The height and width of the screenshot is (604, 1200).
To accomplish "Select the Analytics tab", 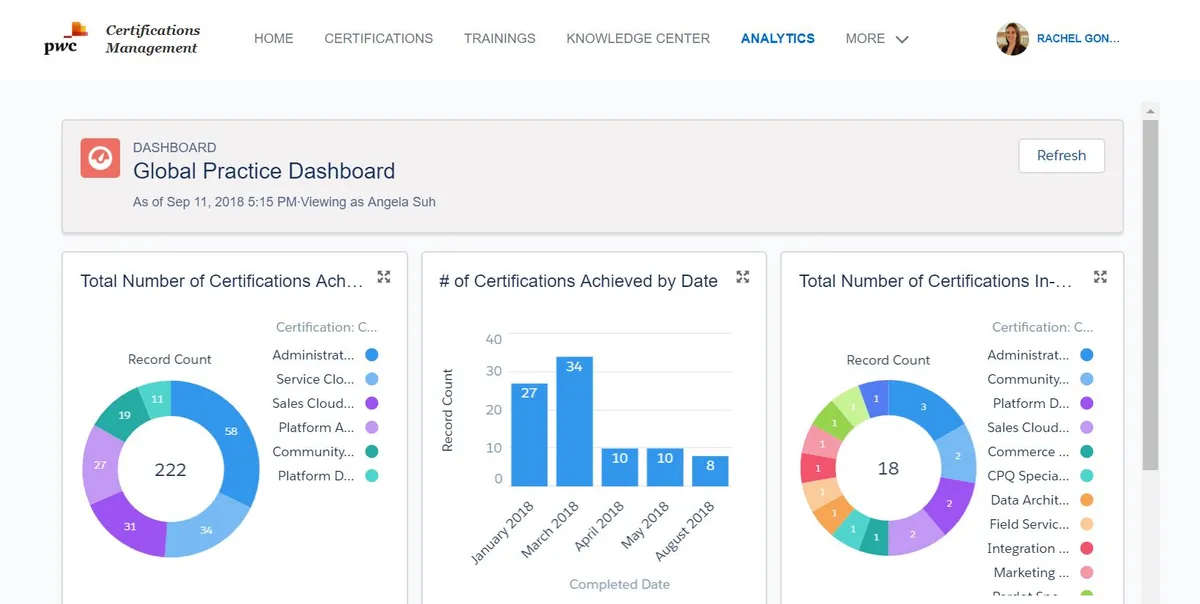I will point(778,38).
